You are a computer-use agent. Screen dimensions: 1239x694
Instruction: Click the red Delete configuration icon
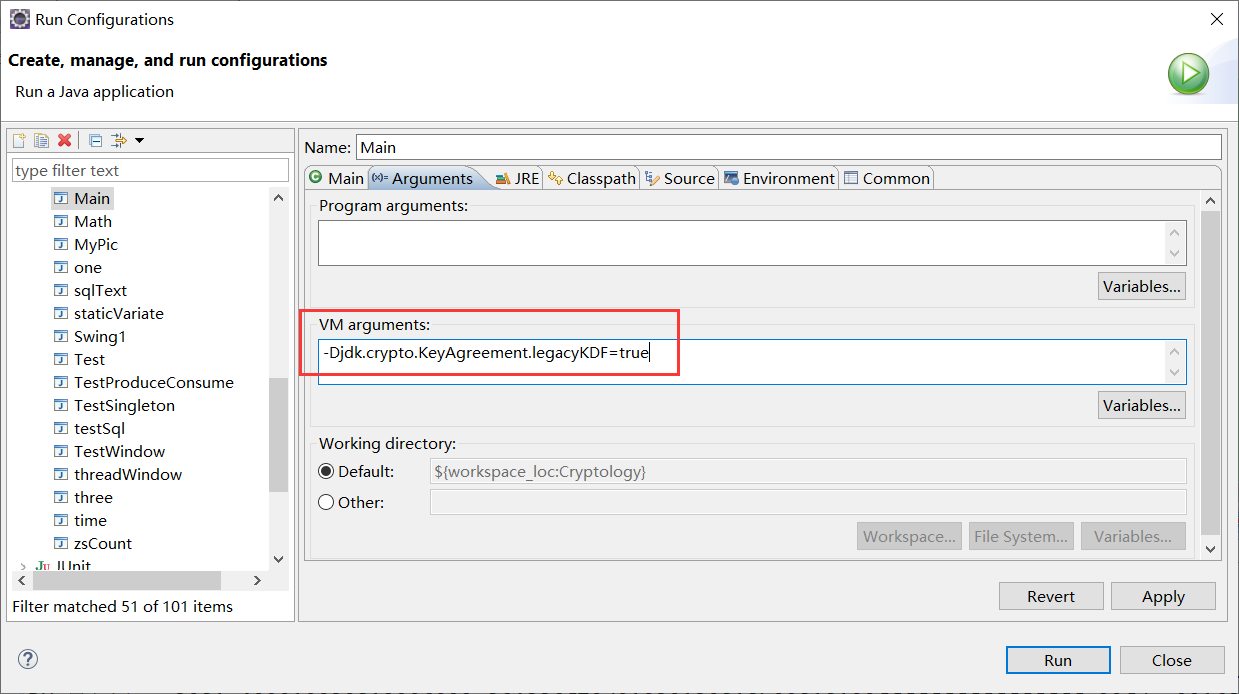coord(64,140)
